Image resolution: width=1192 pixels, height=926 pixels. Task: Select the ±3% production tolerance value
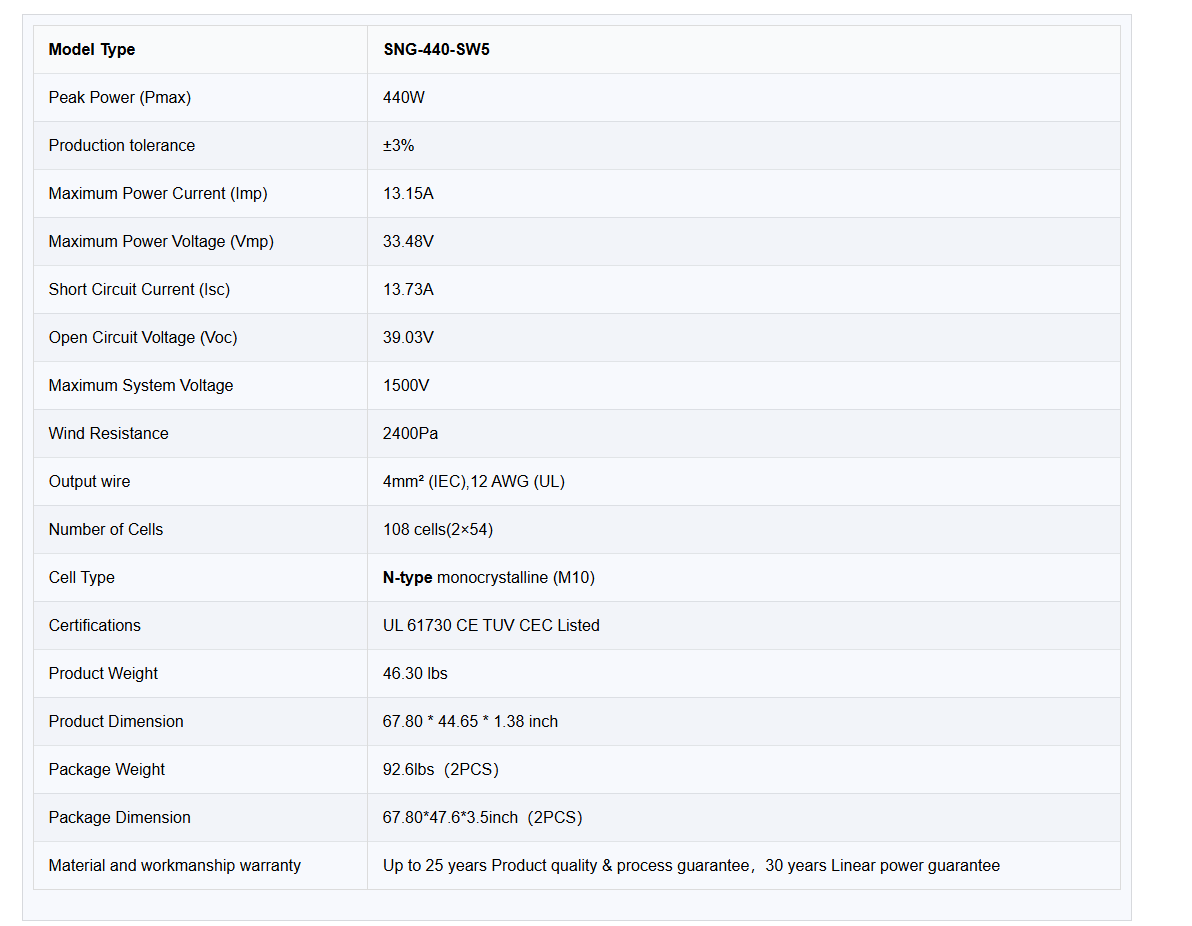pos(398,145)
